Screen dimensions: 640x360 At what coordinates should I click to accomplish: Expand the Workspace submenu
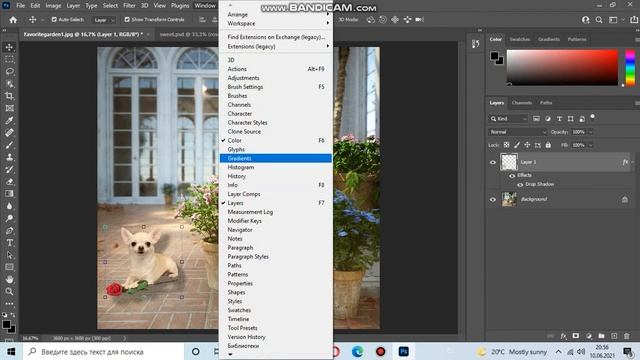[276, 23]
